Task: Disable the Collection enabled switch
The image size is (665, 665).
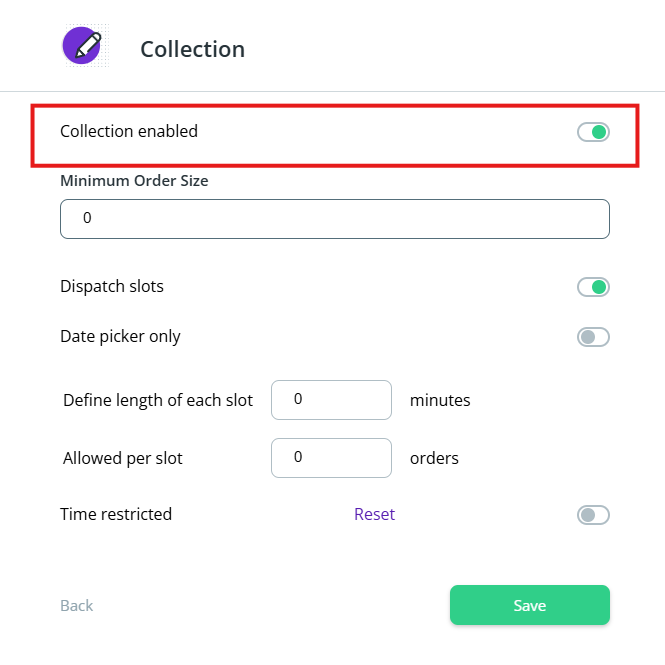Action: (593, 132)
